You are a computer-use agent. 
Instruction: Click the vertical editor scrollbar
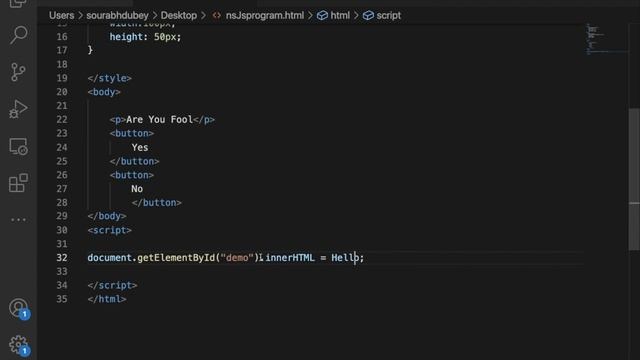pos(634,180)
